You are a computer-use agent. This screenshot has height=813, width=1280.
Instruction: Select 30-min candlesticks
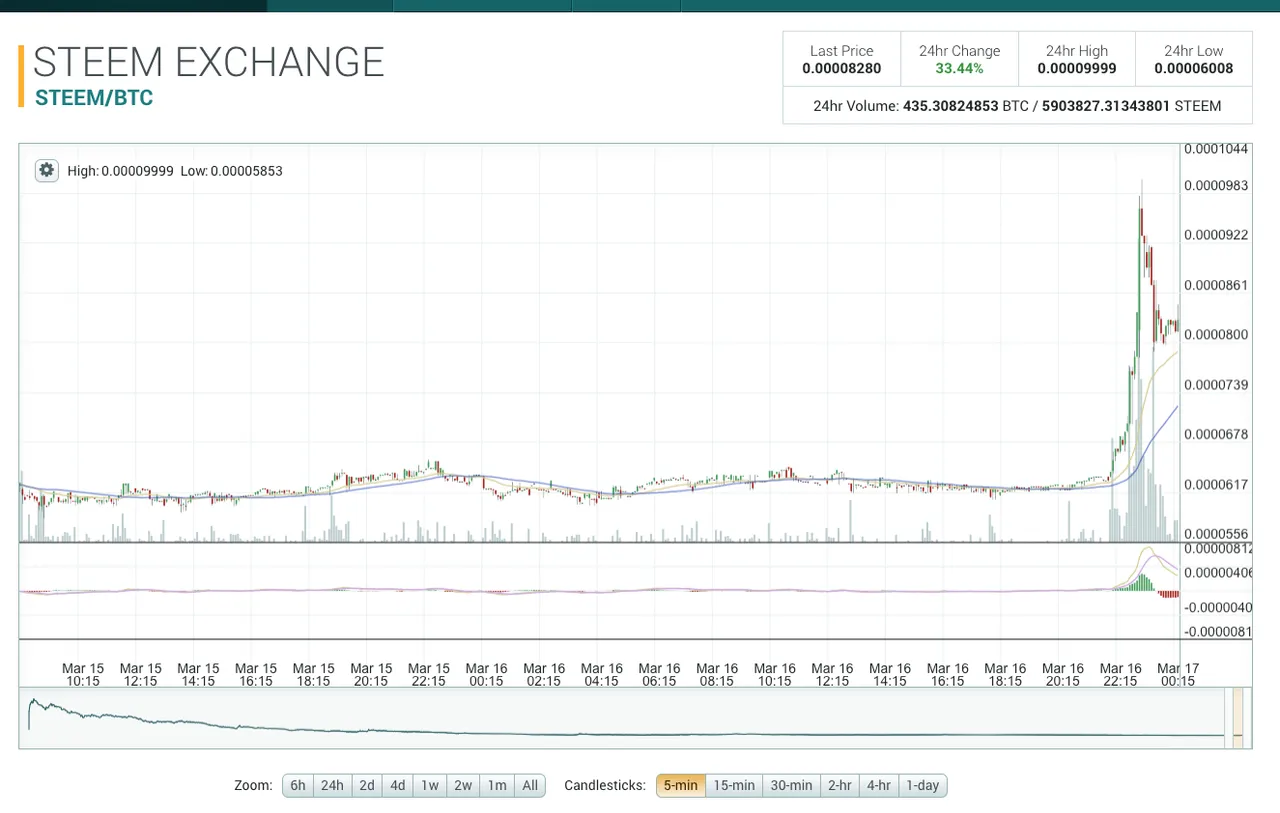coord(791,785)
